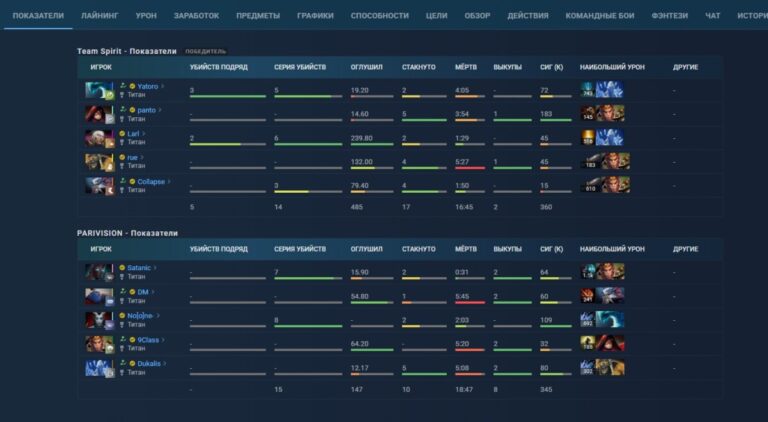
Task: Expand the chevron next to Larl
Action: (x=144, y=134)
